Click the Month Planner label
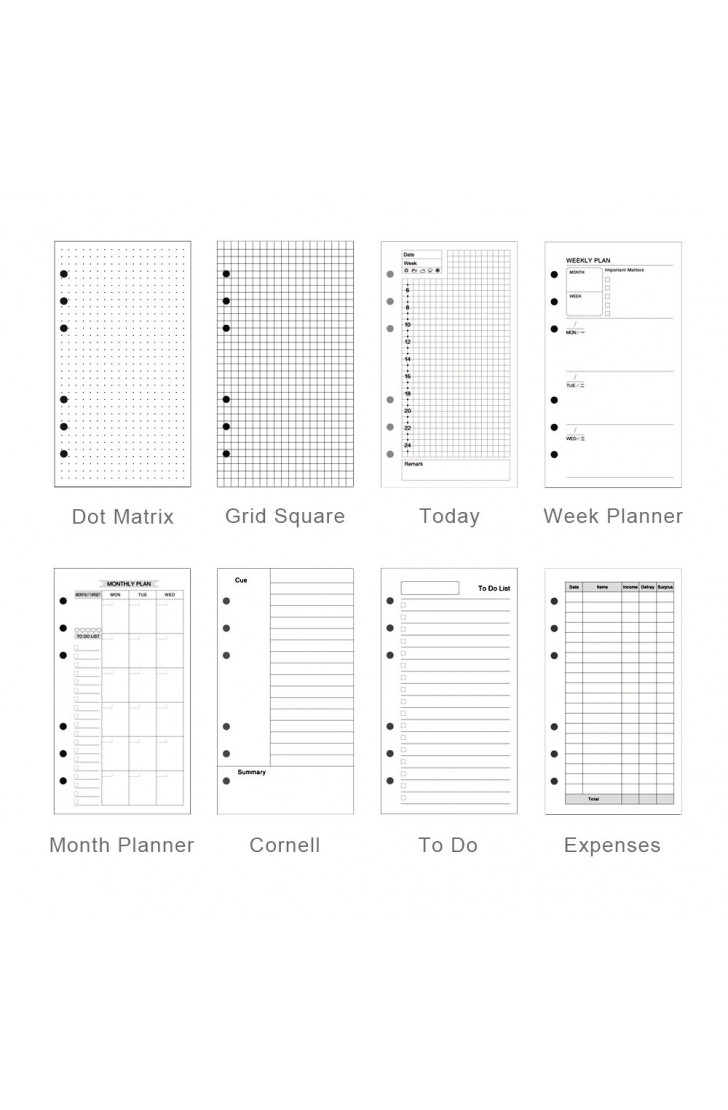 pos(122,845)
